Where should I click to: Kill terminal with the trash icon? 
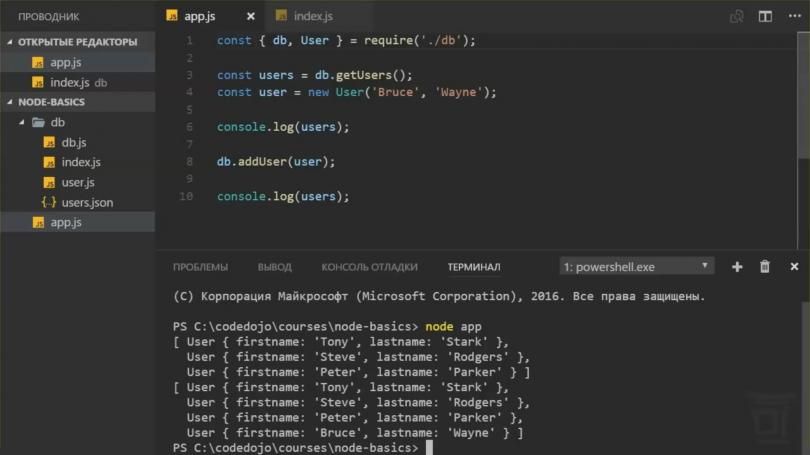765,266
